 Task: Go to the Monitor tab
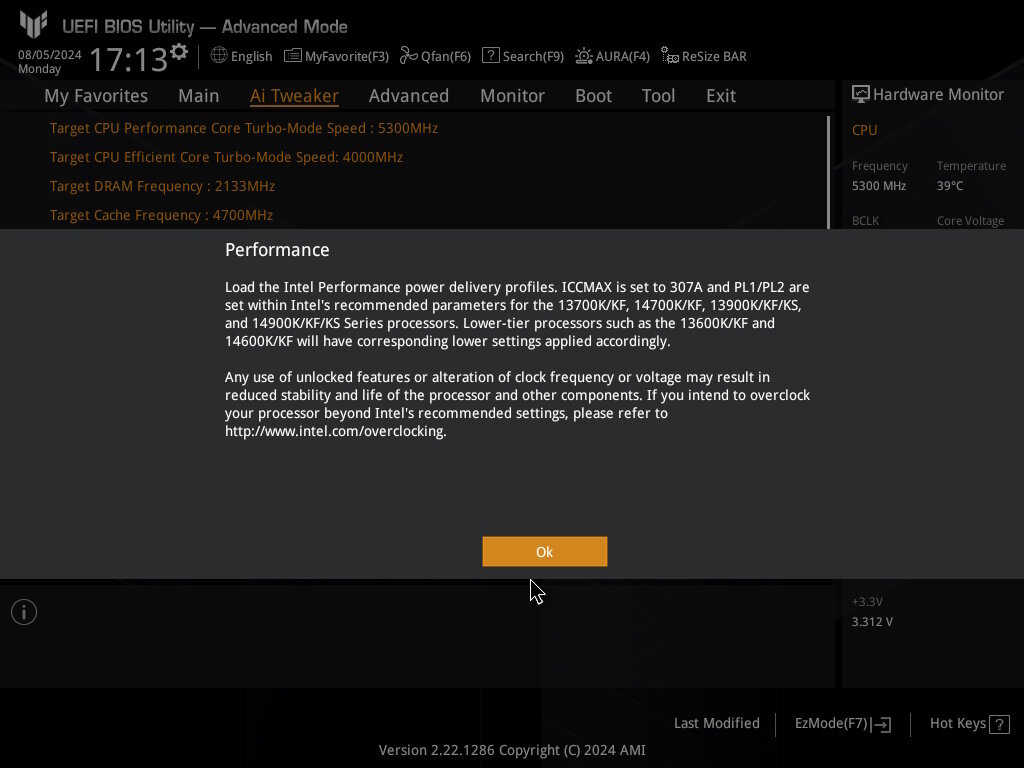coord(512,96)
